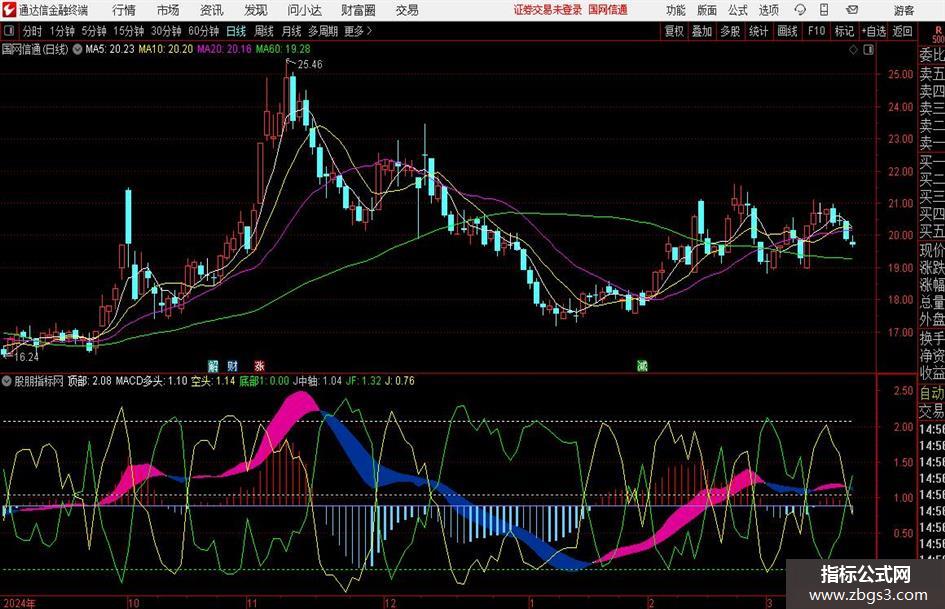Open the mail envelope icon

tap(852, 10)
